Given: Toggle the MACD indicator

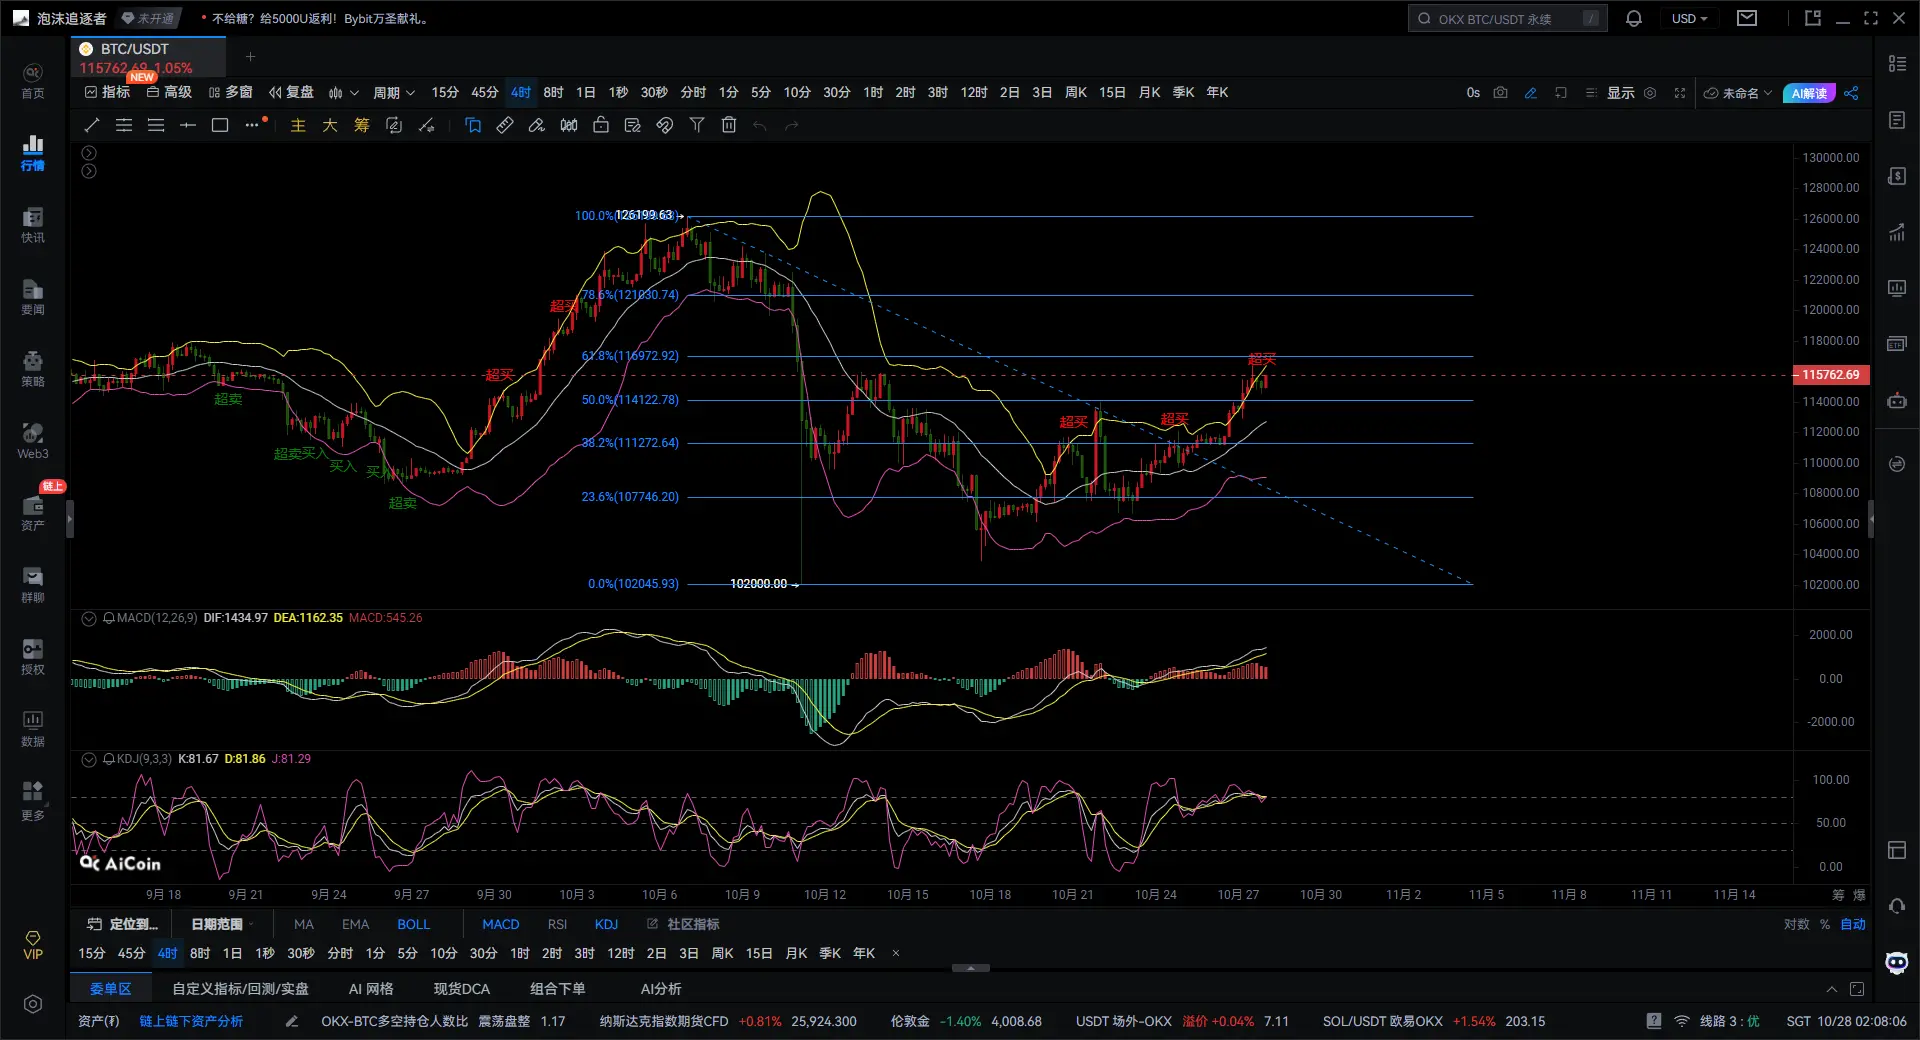Looking at the screenshot, I should 500,924.
